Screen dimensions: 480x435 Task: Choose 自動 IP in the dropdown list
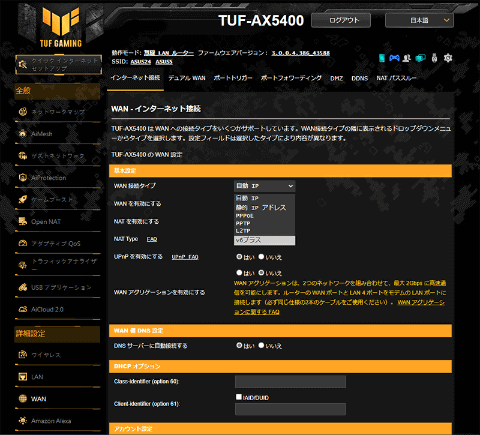pos(264,198)
